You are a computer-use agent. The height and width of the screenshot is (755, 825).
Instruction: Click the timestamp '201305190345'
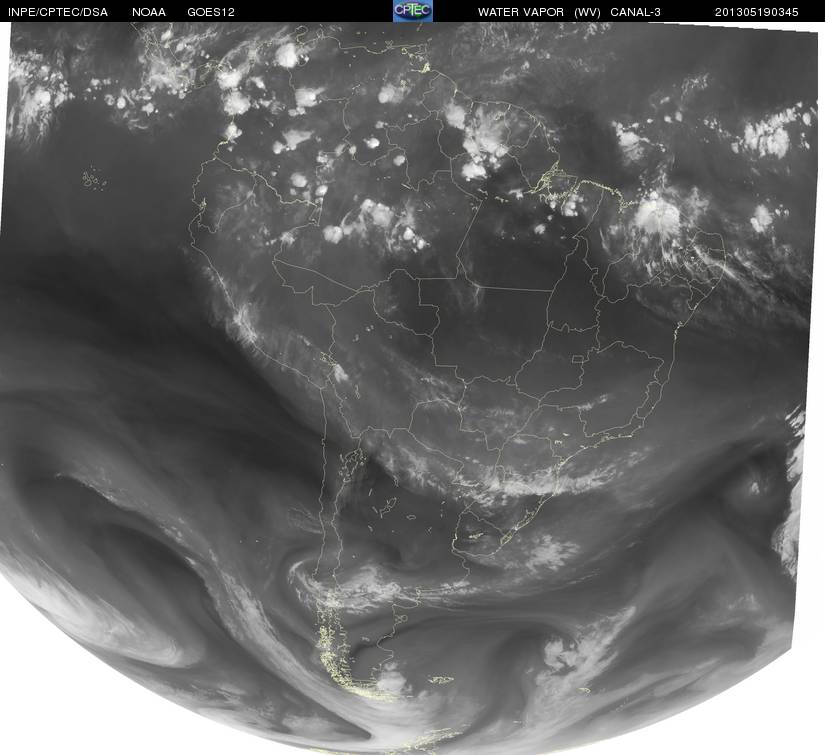click(x=757, y=12)
